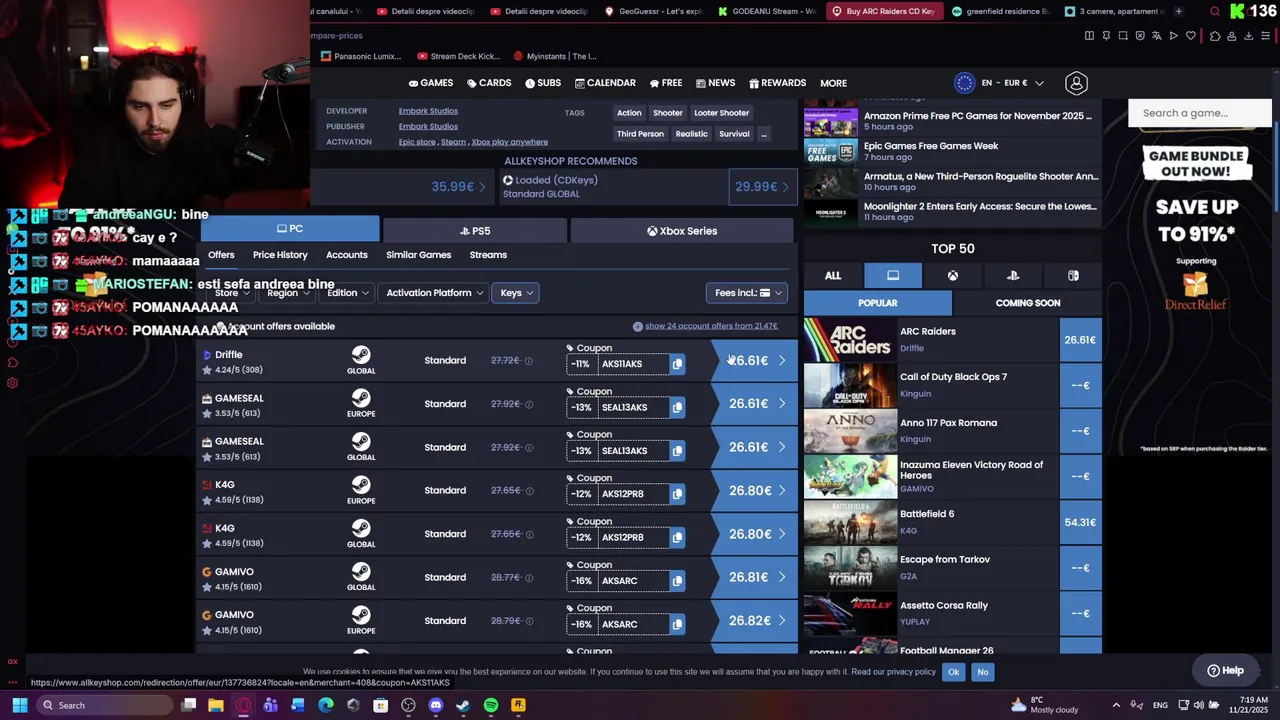The height and width of the screenshot is (720, 1280).
Task: Expand the Region filter dropdown
Action: pyautogui.click(x=288, y=293)
